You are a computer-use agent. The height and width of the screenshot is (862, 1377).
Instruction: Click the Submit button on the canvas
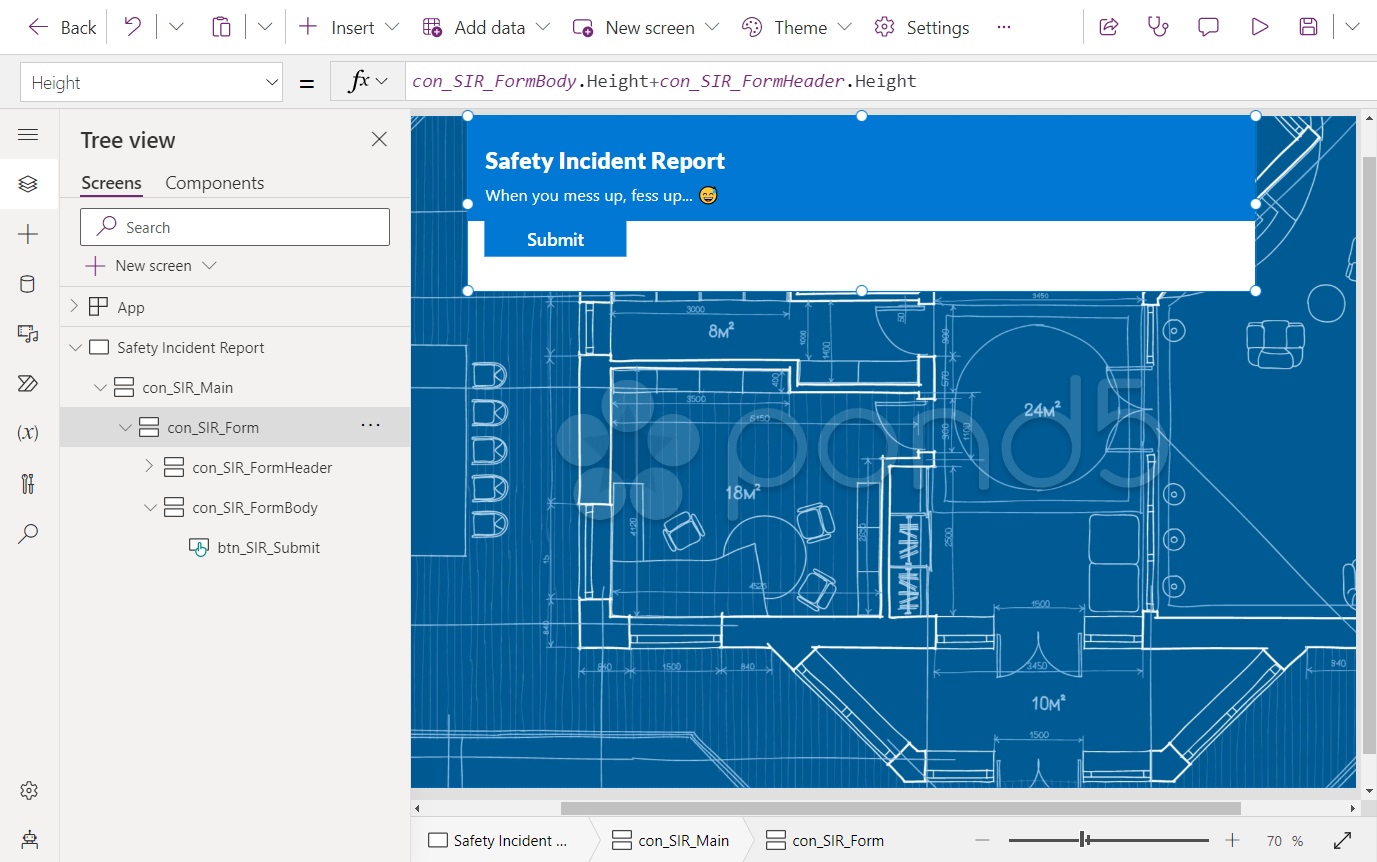click(555, 239)
